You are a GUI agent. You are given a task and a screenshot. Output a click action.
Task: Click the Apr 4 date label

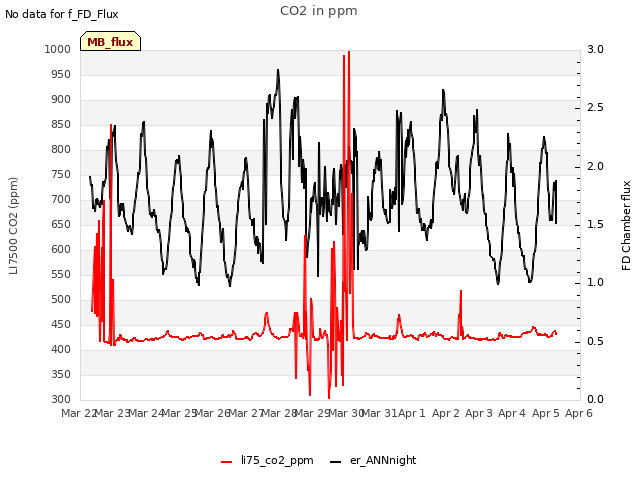[512, 413]
